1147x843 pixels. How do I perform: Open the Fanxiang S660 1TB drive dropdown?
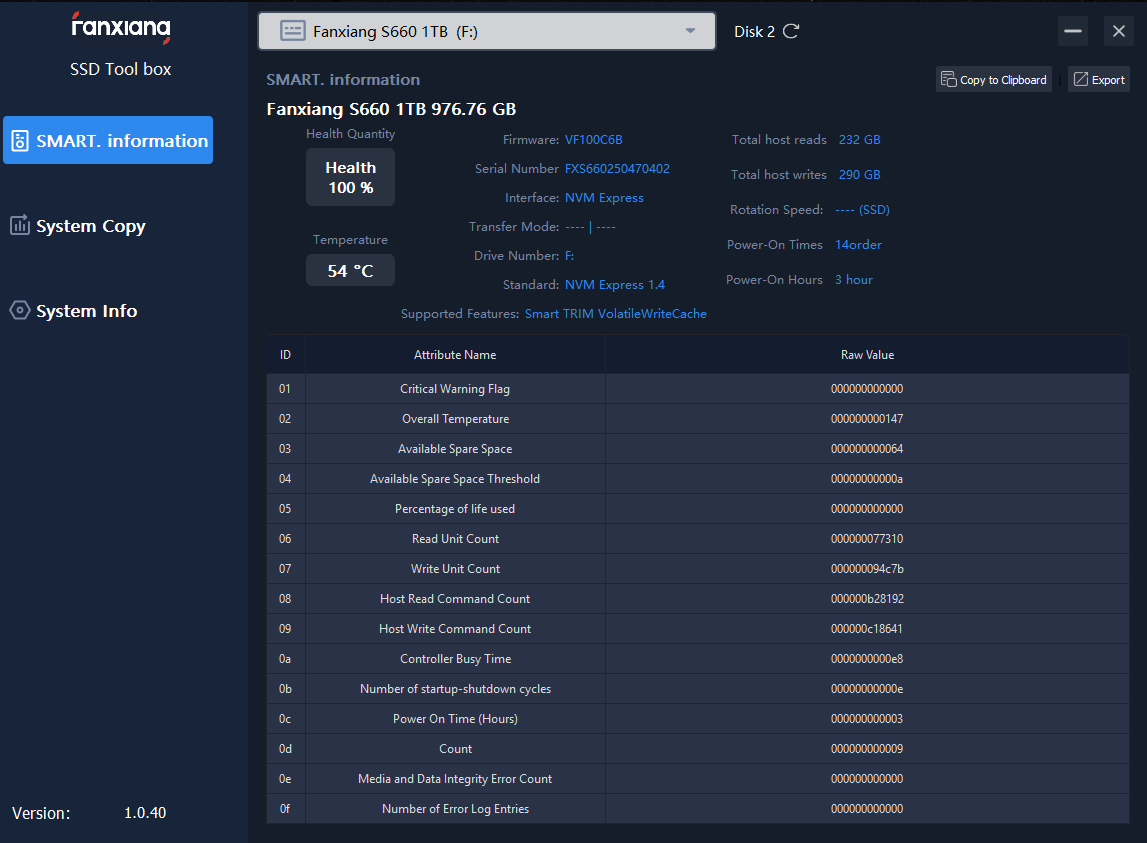[486, 31]
